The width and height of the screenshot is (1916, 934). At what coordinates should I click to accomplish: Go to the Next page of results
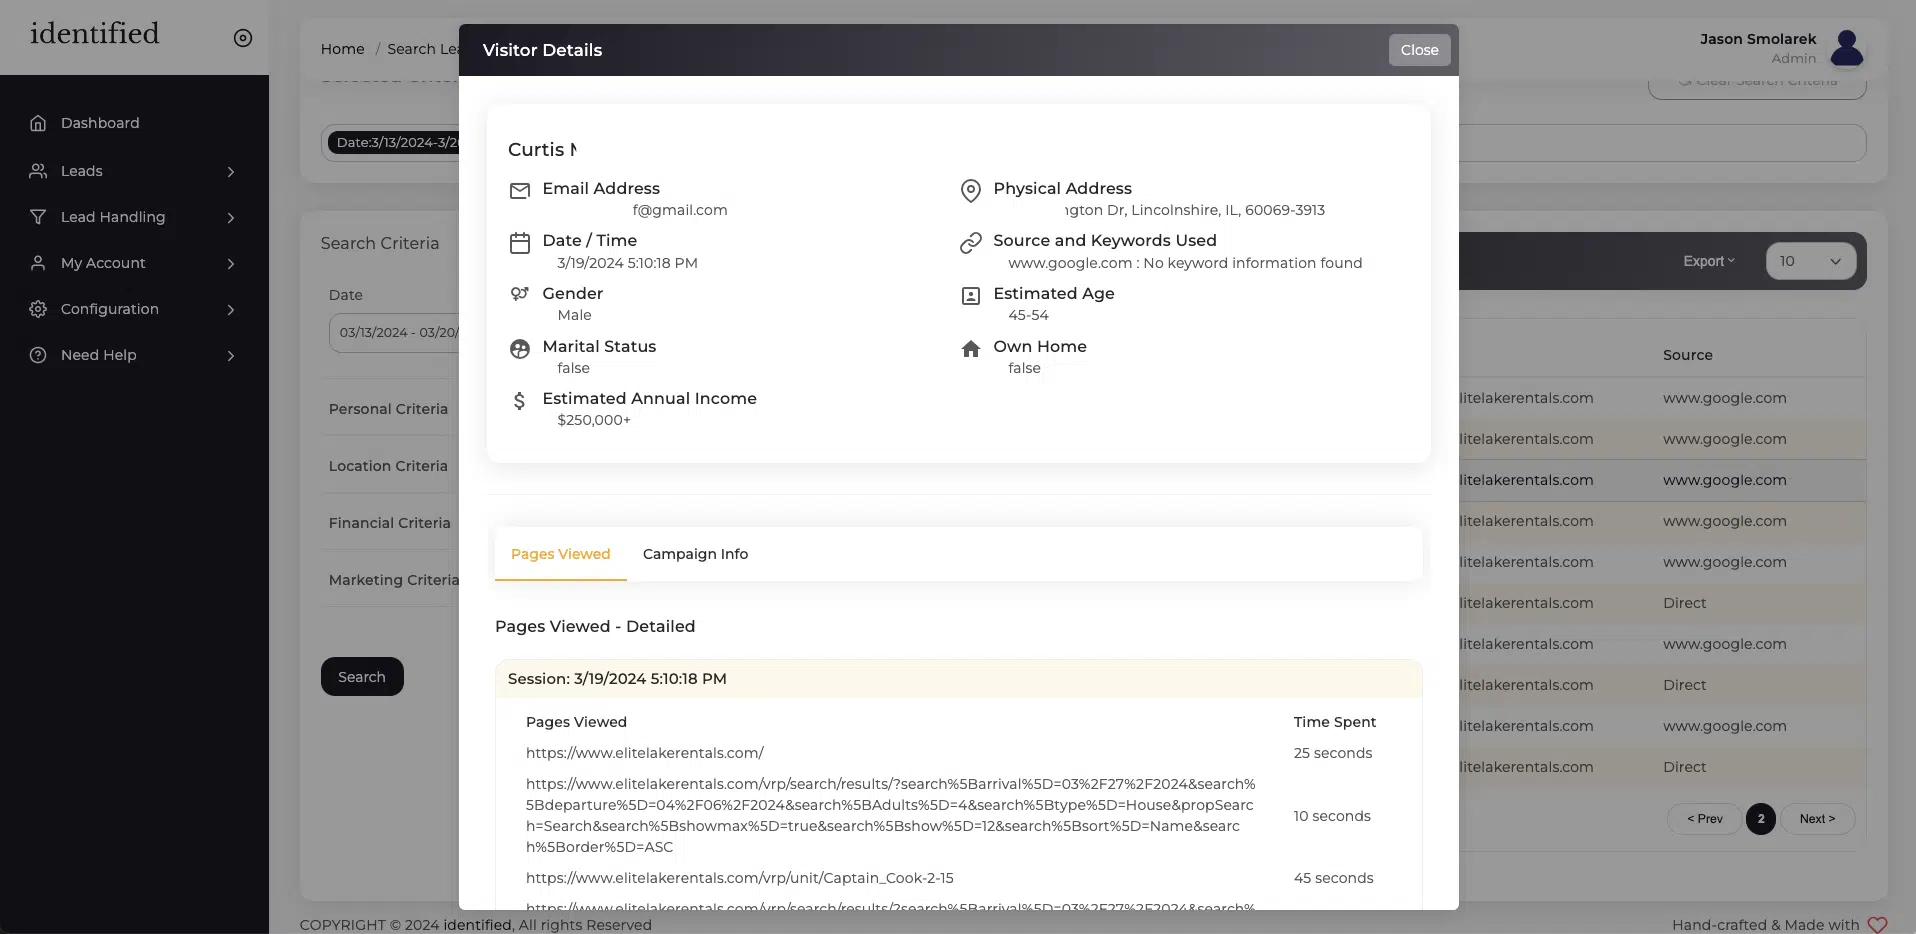click(x=1817, y=819)
